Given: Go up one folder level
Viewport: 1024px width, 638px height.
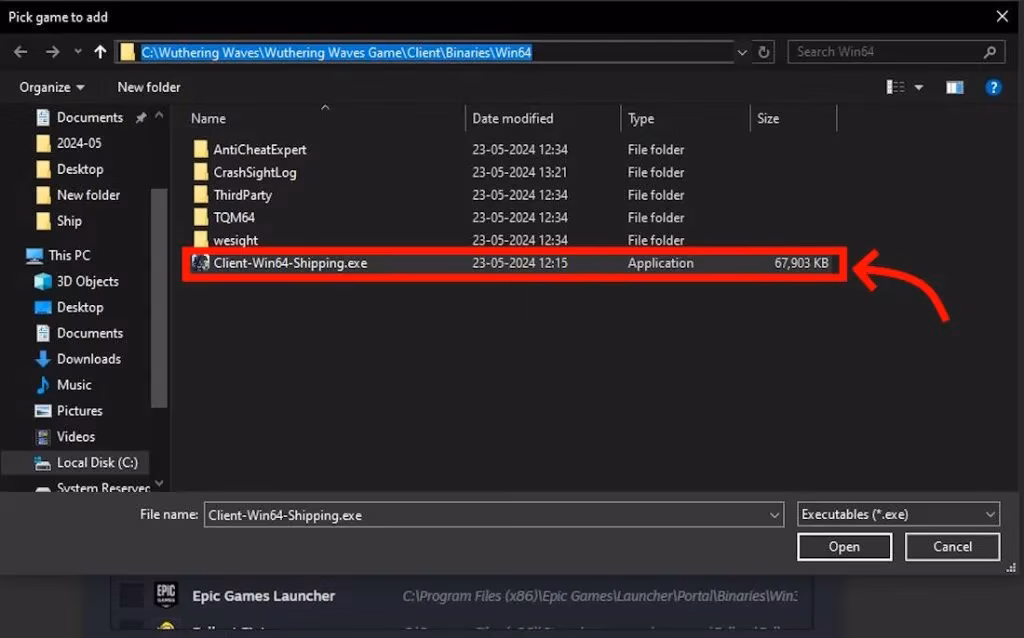Looking at the screenshot, I should 100,52.
